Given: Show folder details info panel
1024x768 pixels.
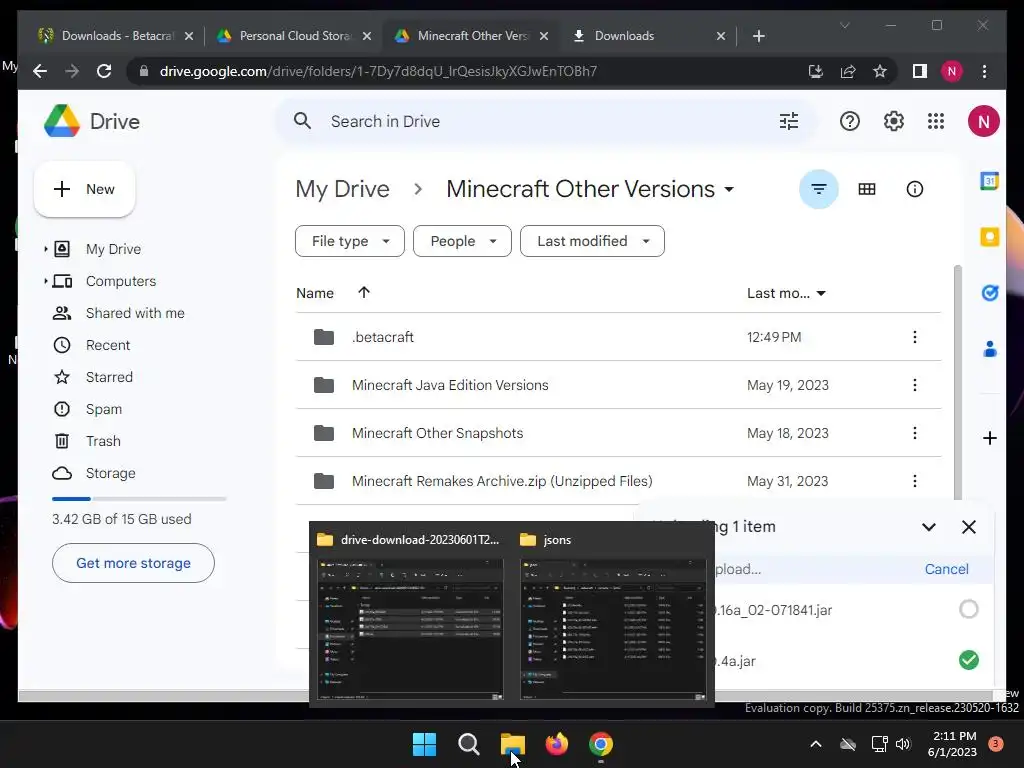Looking at the screenshot, I should [x=914, y=189].
